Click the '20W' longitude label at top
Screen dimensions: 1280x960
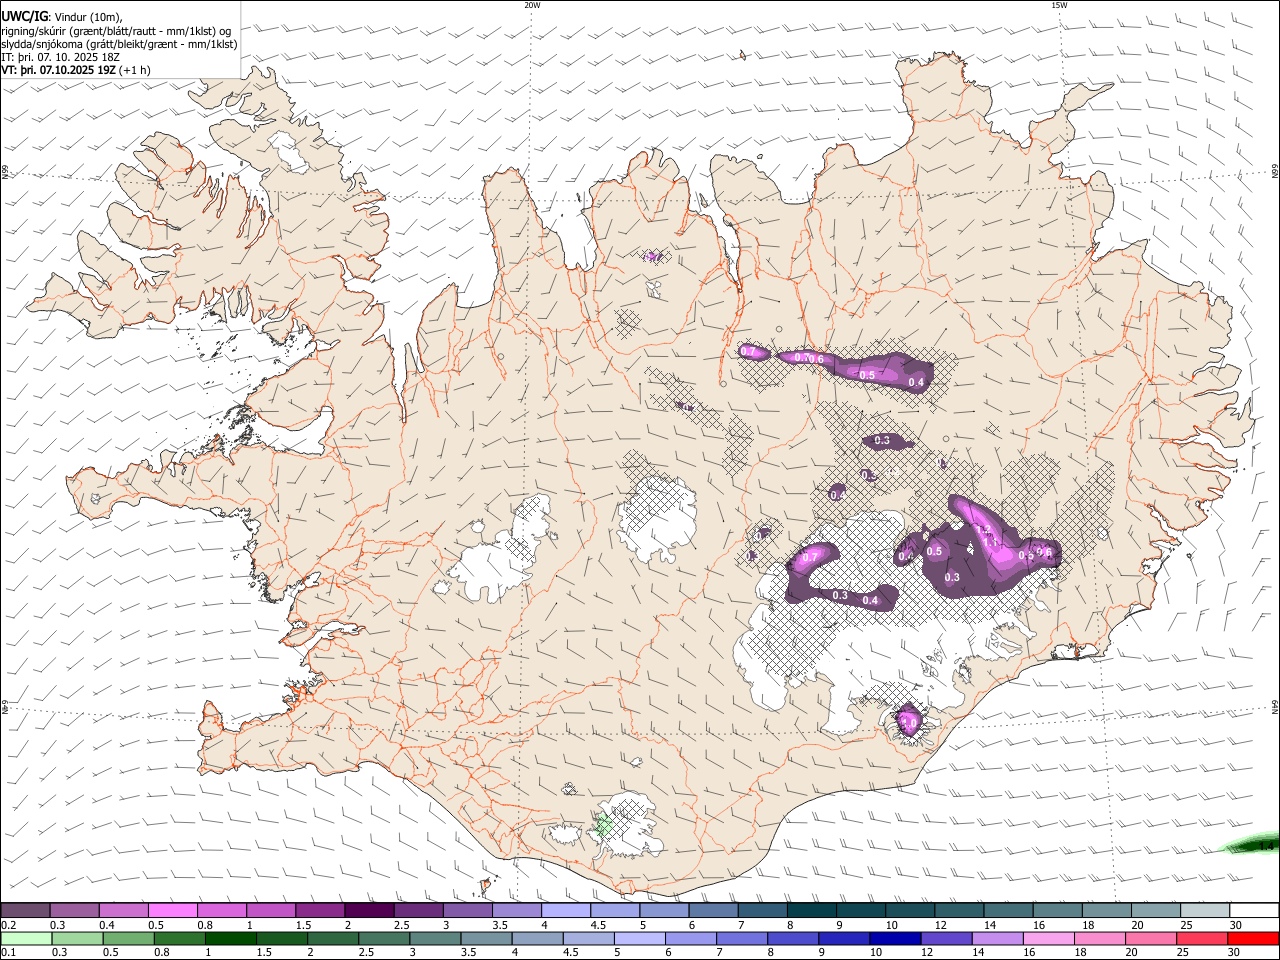point(532,5)
